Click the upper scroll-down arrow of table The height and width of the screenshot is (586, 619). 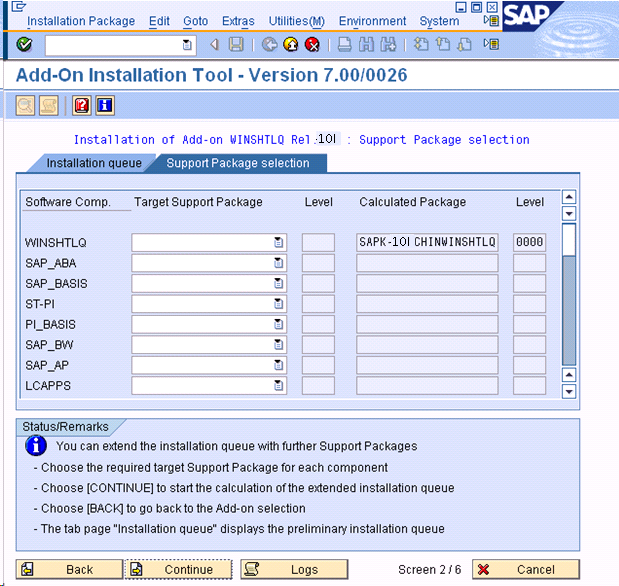(x=569, y=214)
